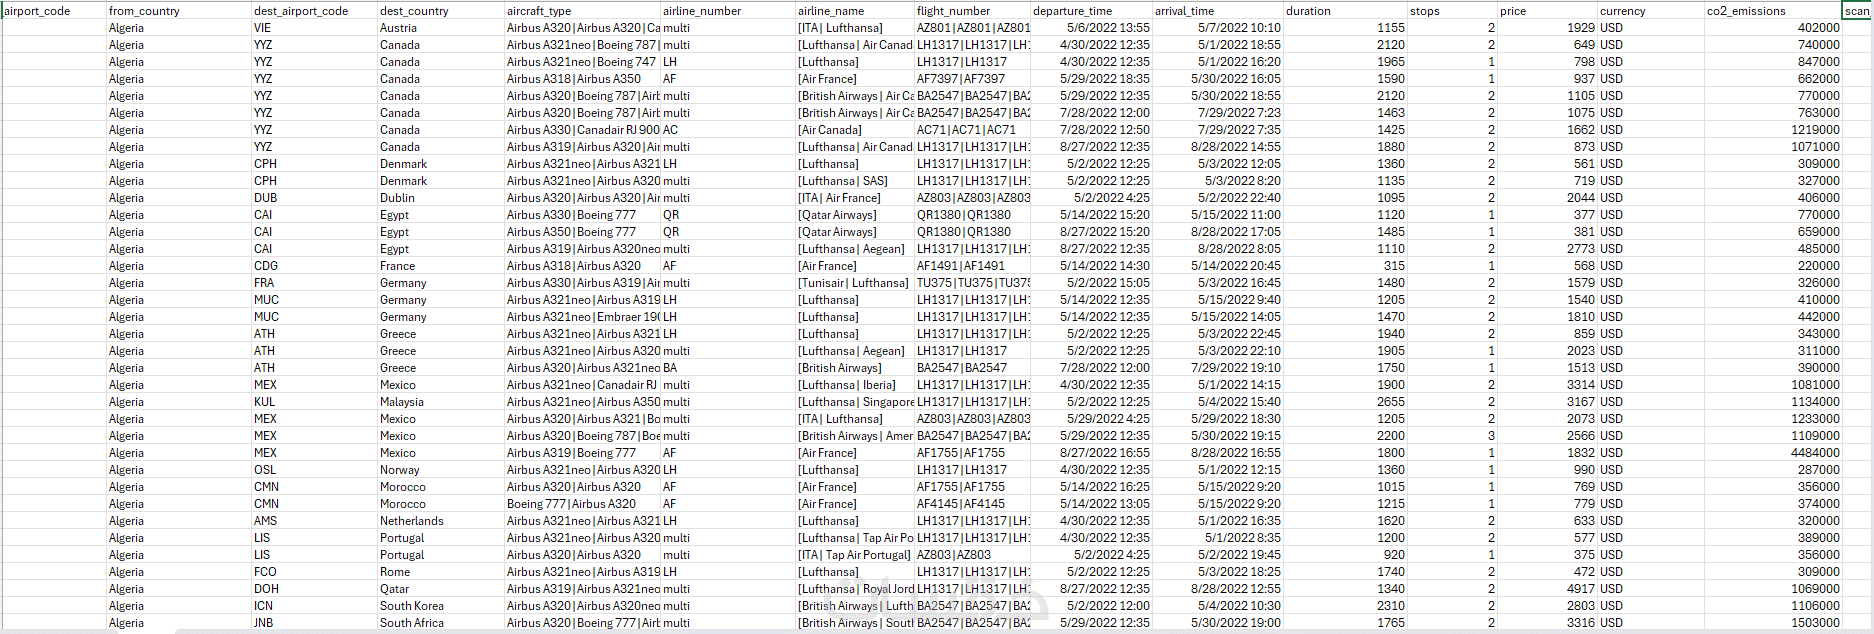Select the co2 emissions cell 4484000
Image resolution: width=1874 pixels, height=634 pixels.
(x=1773, y=453)
